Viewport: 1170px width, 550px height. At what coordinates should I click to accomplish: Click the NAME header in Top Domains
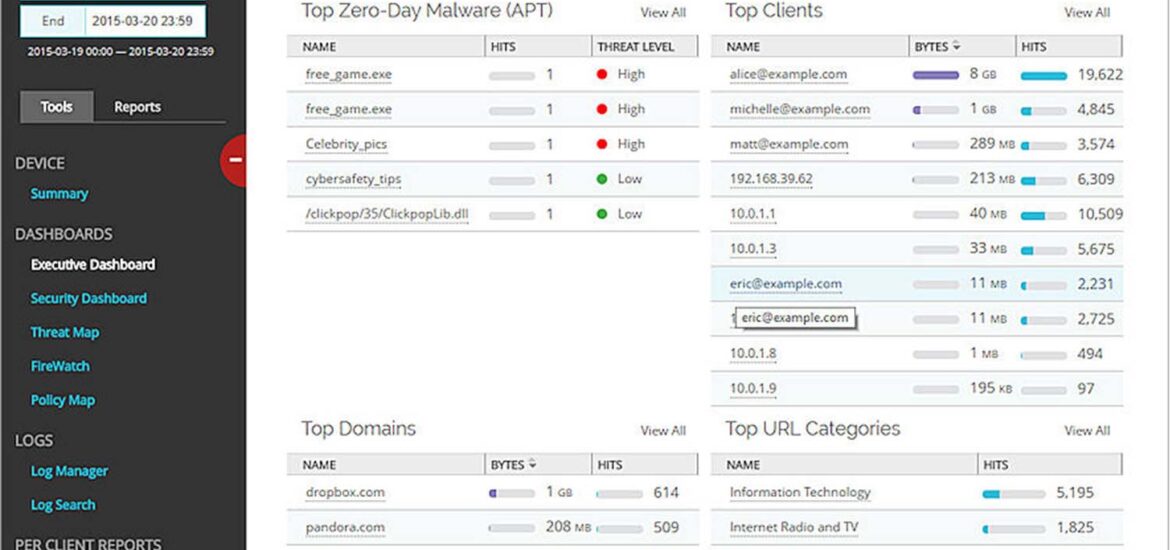coord(319,464)
